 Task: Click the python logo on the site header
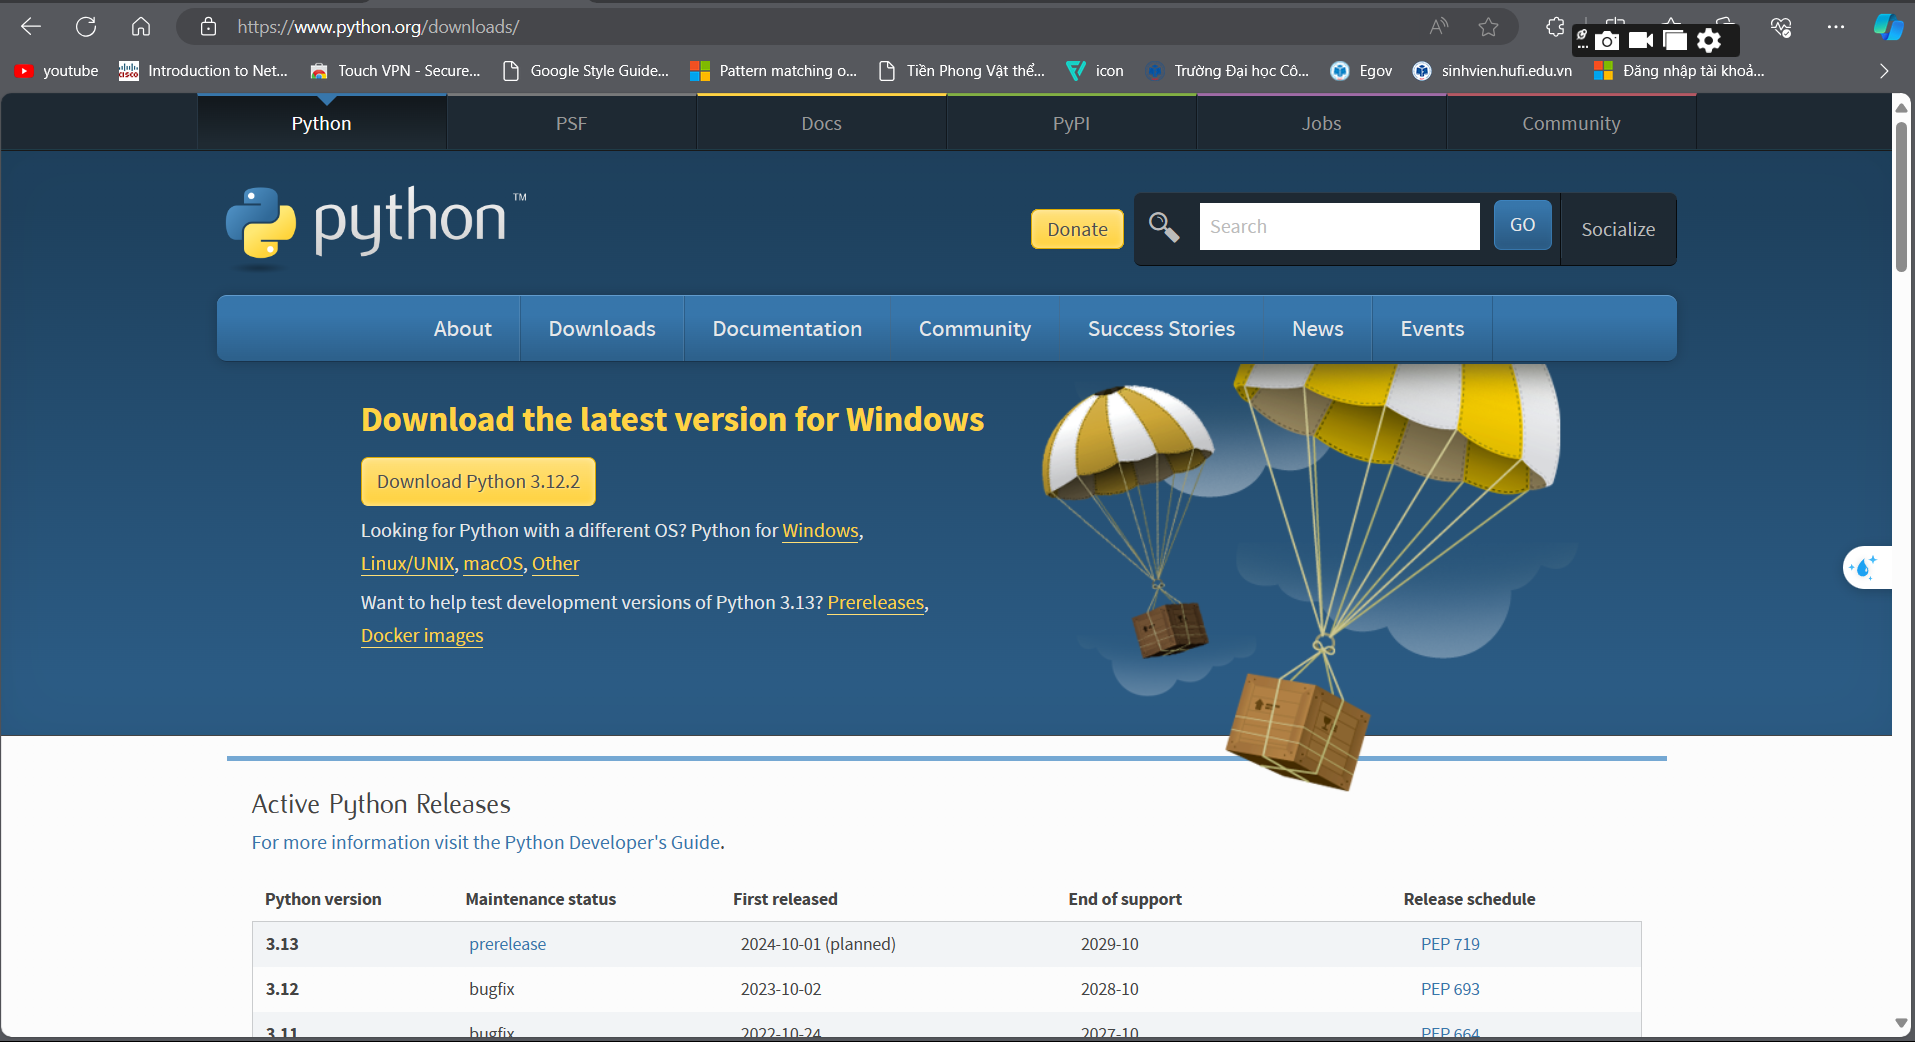376,226
